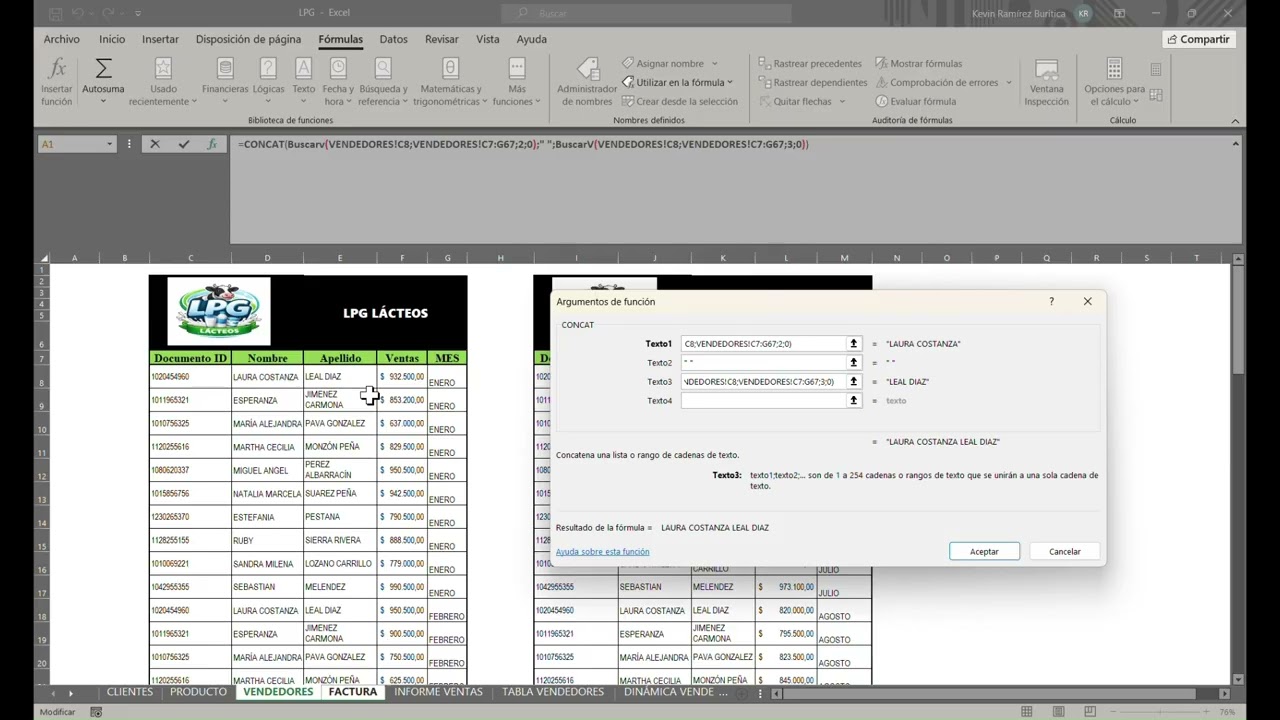Click in the Texto1 input field
Viewport: 1280px width, 720px height.
click(763, 344)
